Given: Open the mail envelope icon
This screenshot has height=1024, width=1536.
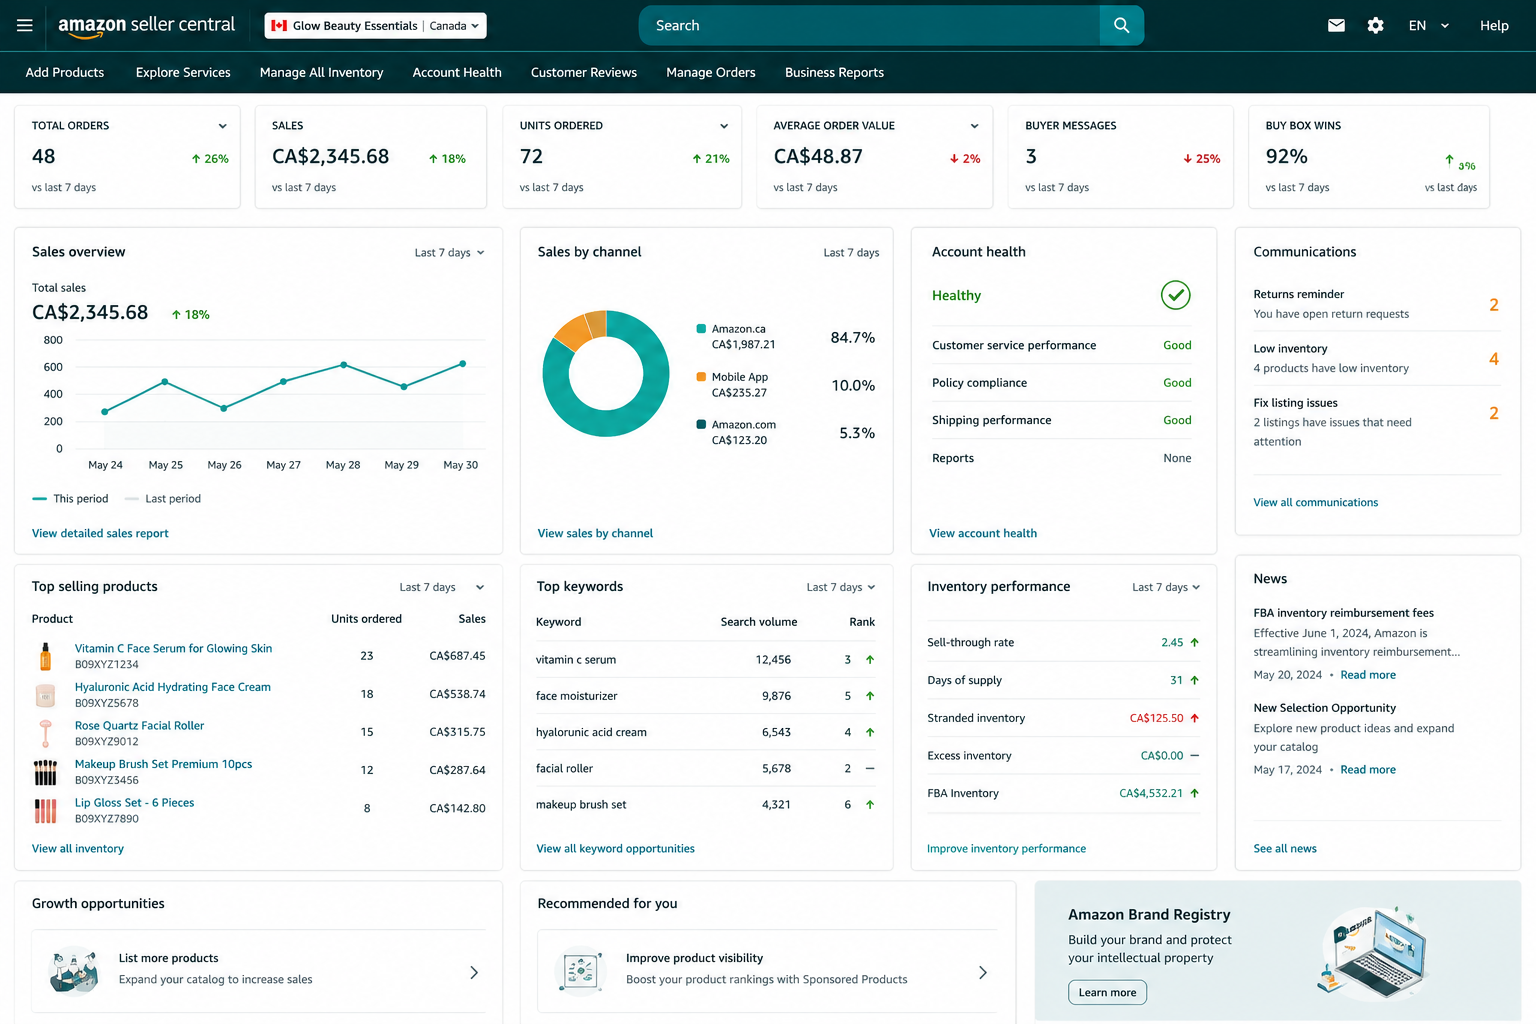Looking at the screenshot, I should click(1336, 25).
